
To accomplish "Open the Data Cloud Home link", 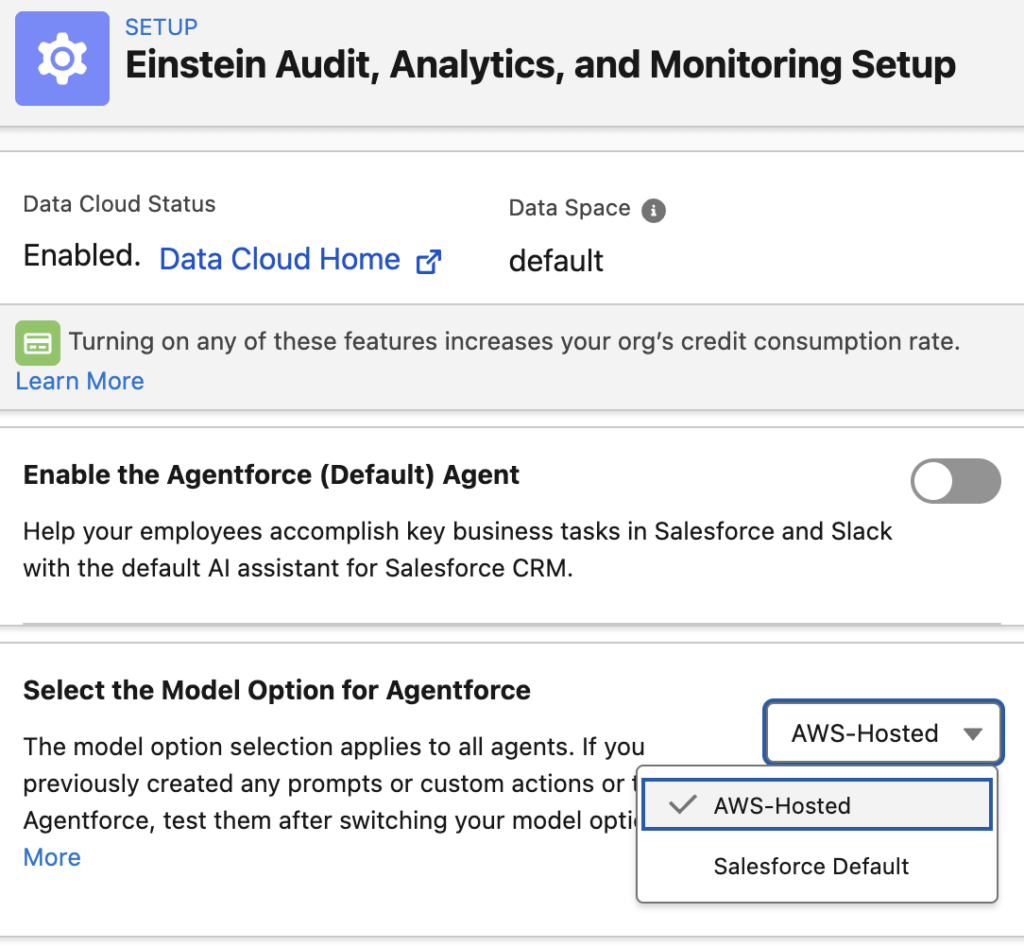I will pyautogui.click(x=280, y=259).
